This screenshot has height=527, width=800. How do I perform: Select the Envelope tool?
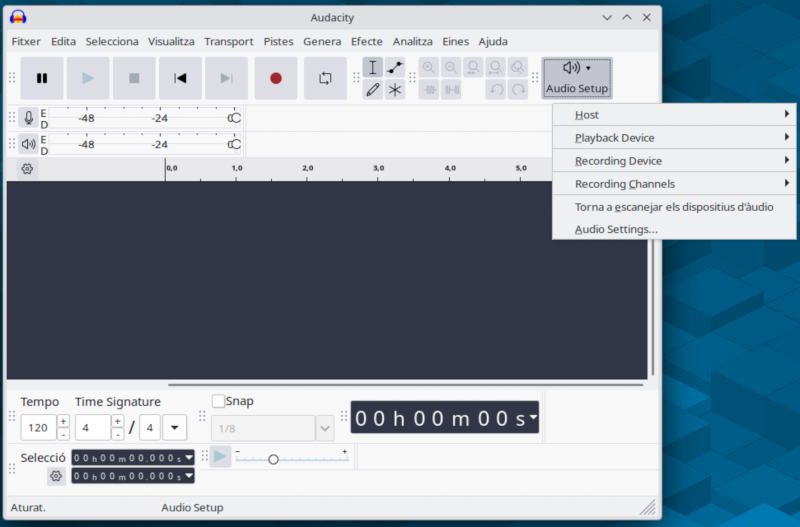tap(395, 68)
